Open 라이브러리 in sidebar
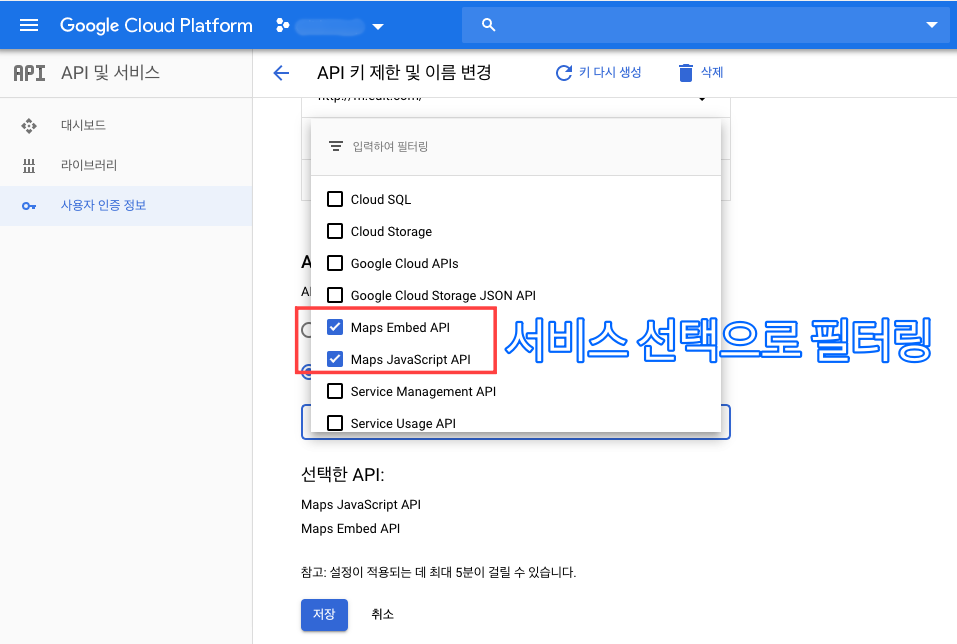 (x=88, y=165)
